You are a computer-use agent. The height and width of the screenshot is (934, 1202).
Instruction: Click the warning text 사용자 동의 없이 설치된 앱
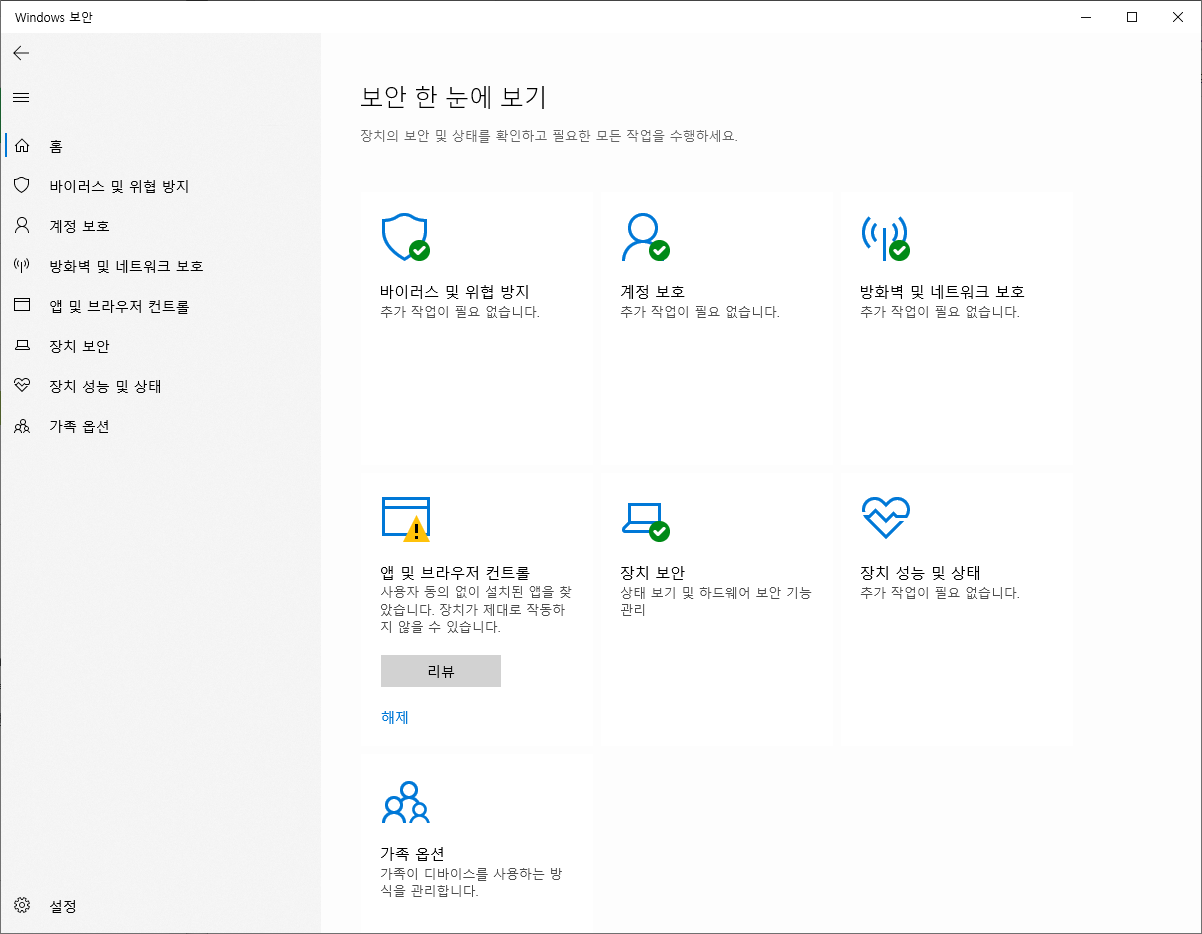coord(474,609)
